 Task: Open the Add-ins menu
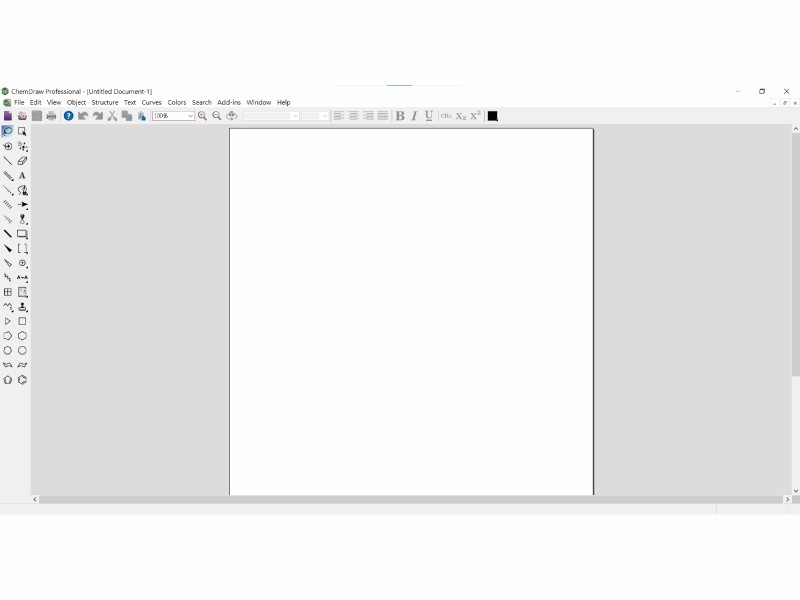(x=229, y=102)
